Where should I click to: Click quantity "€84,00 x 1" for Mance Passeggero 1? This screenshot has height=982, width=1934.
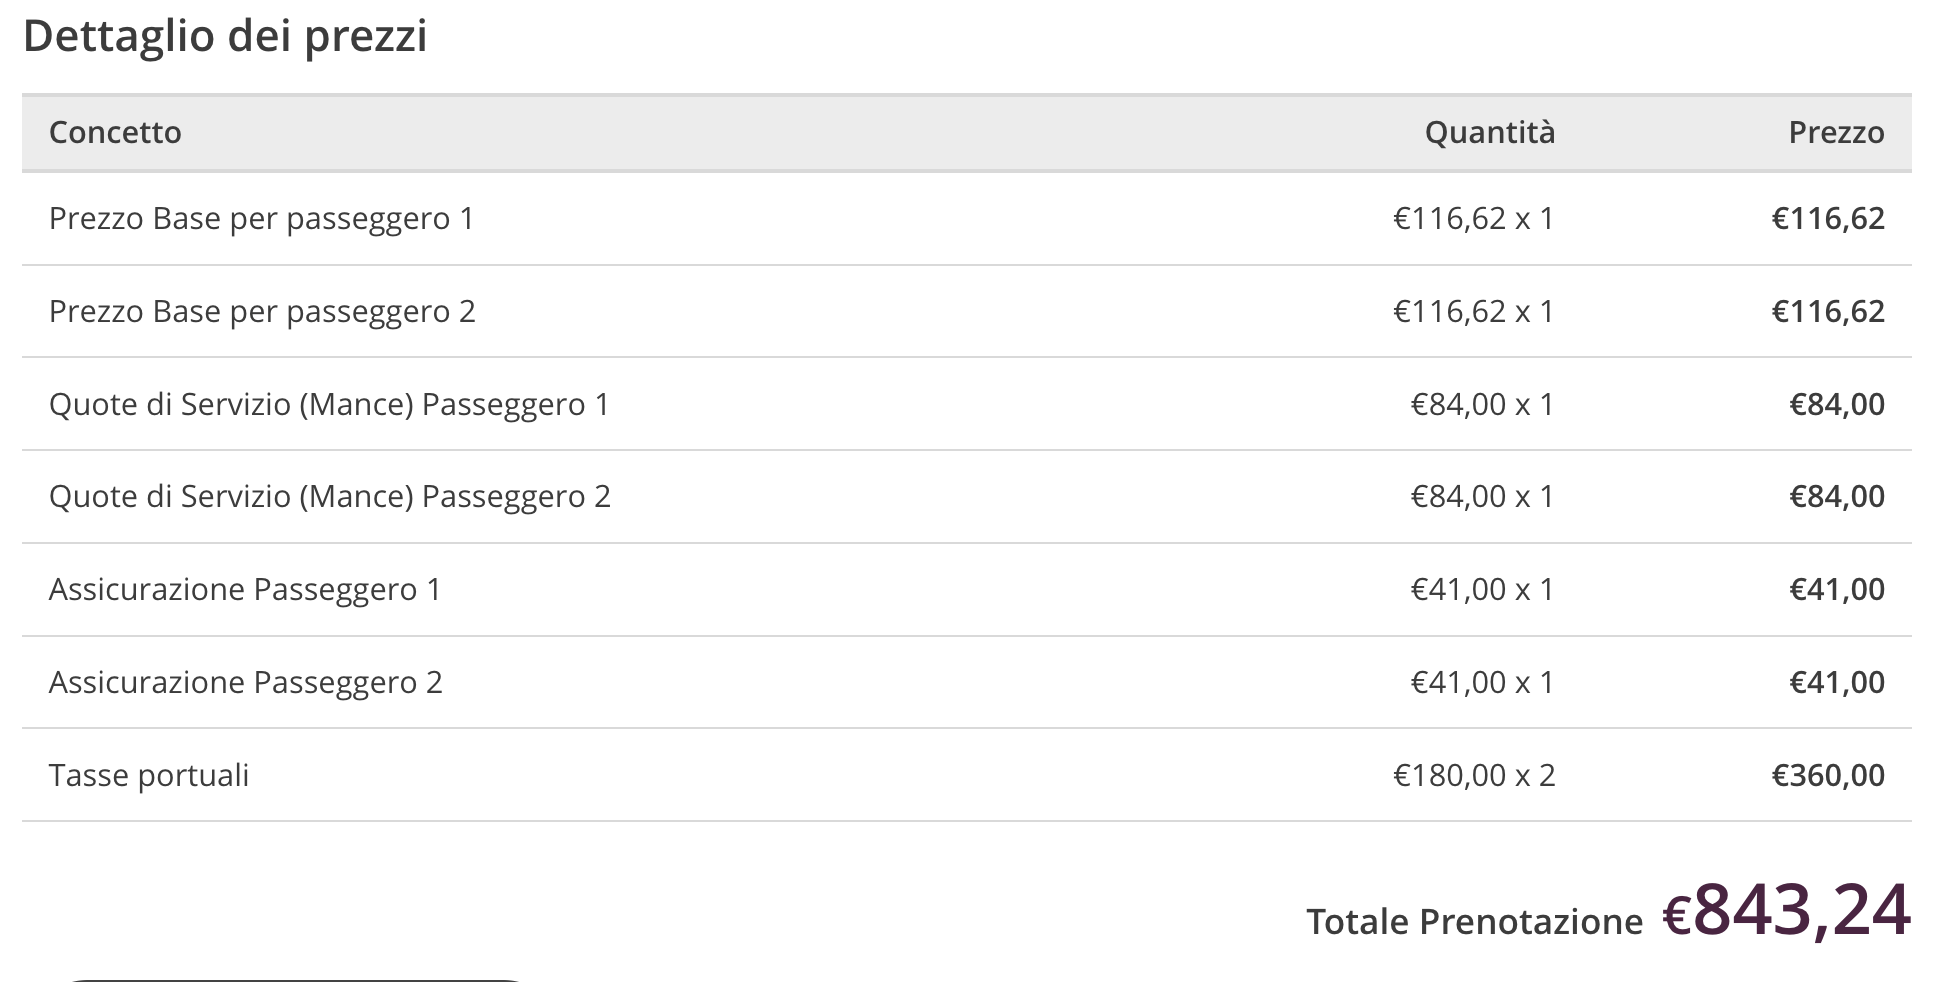pos(1482,405)
